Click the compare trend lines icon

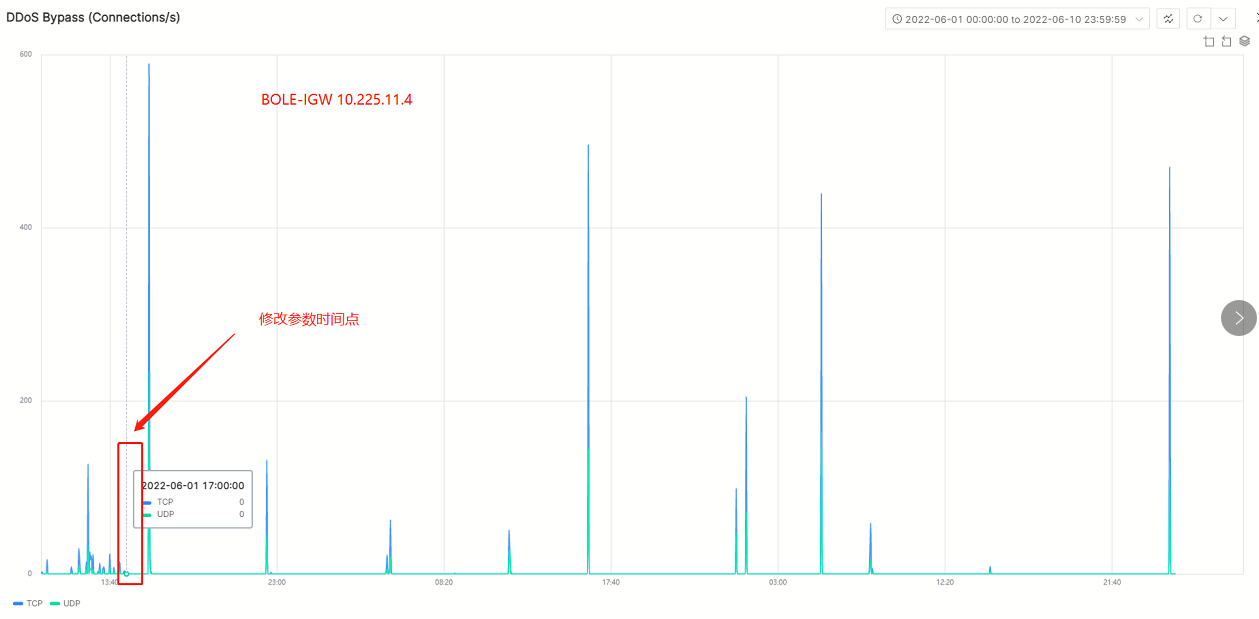click(x=1168, y=19)
